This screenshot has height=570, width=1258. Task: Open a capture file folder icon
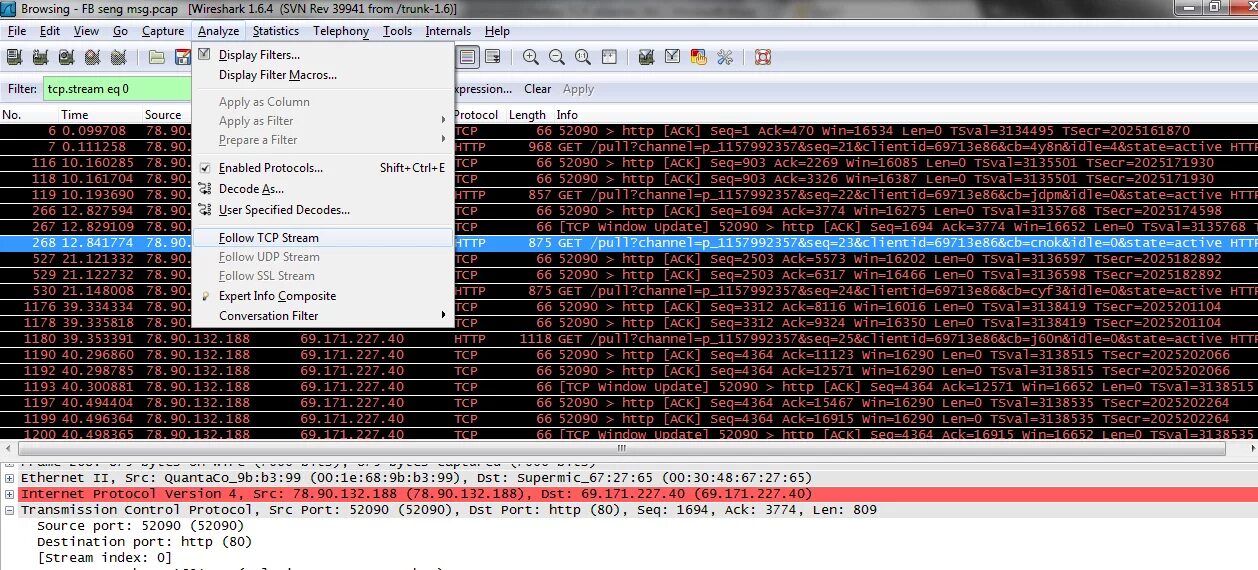[x=156, y=57]
